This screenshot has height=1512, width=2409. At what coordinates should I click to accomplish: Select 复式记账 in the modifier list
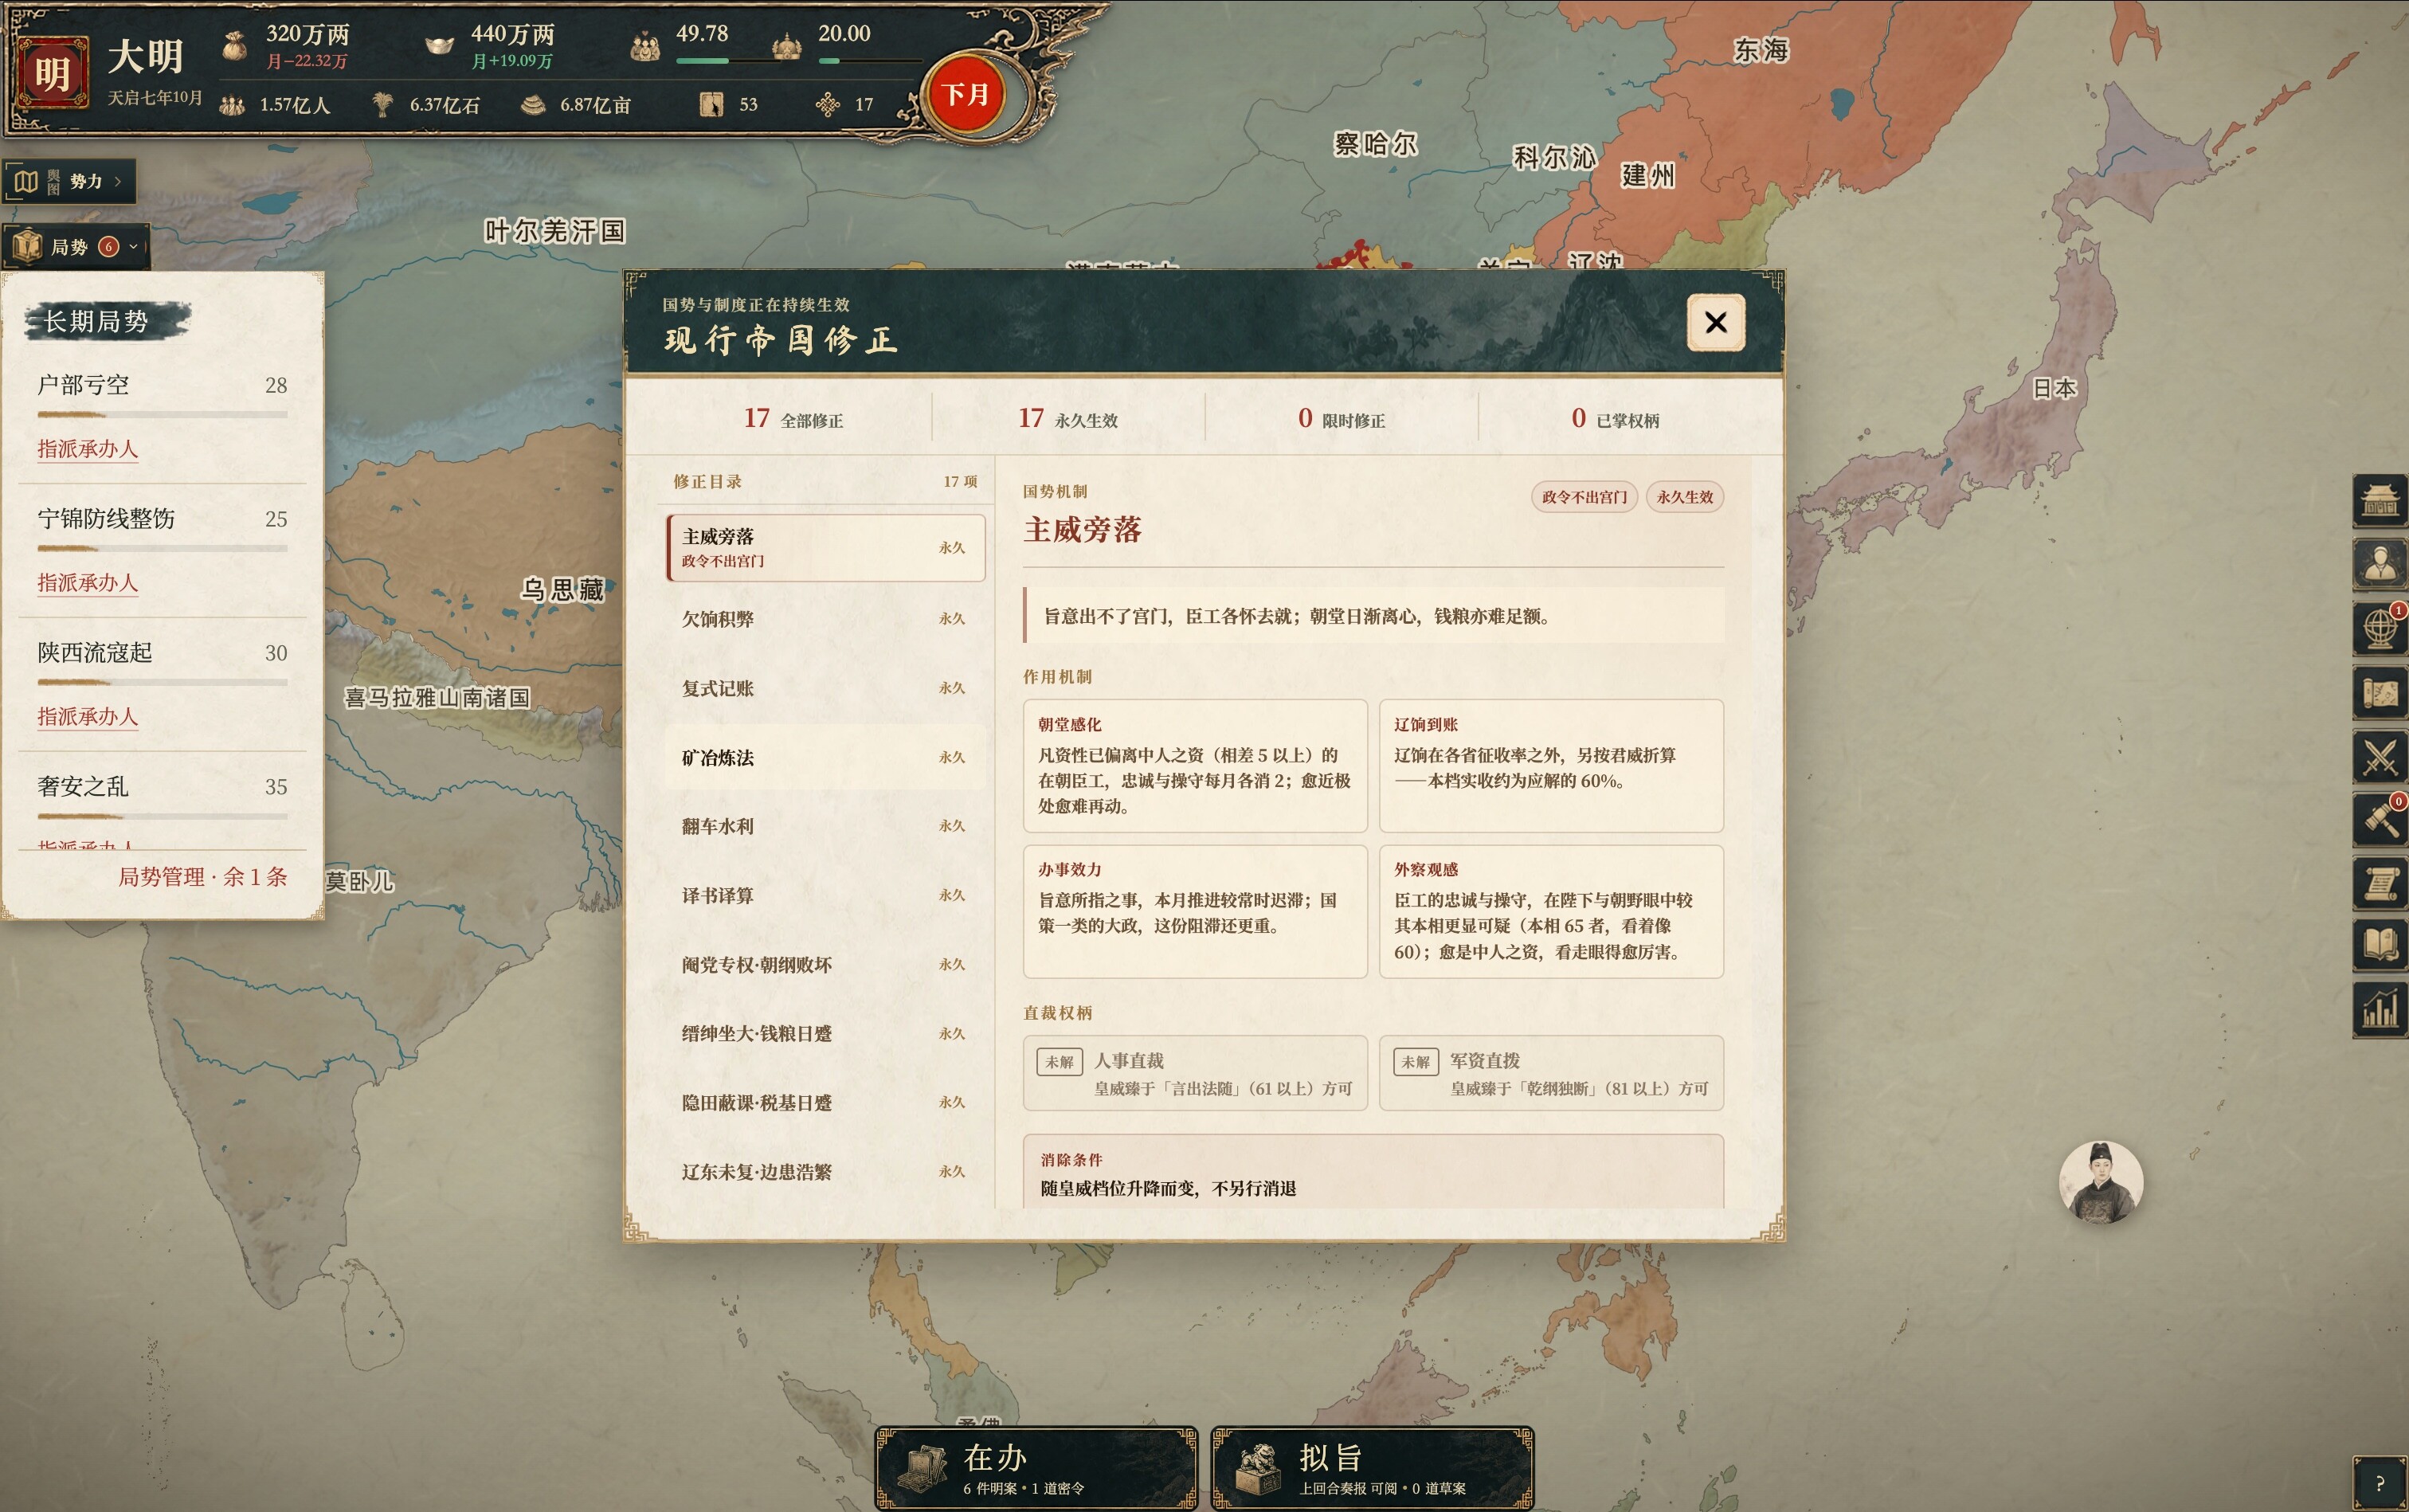pos(825,688)
